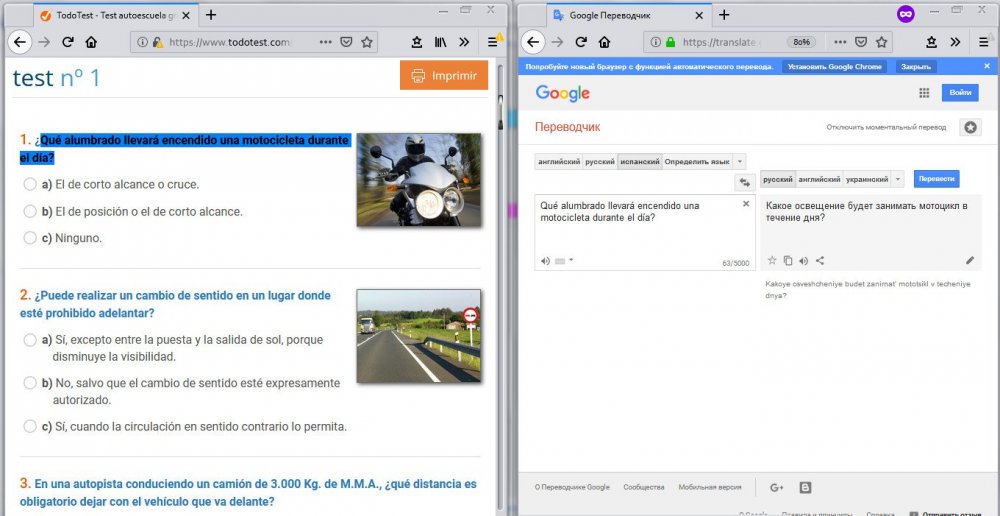Choose answer c) Ninguno

pos(30,238)
